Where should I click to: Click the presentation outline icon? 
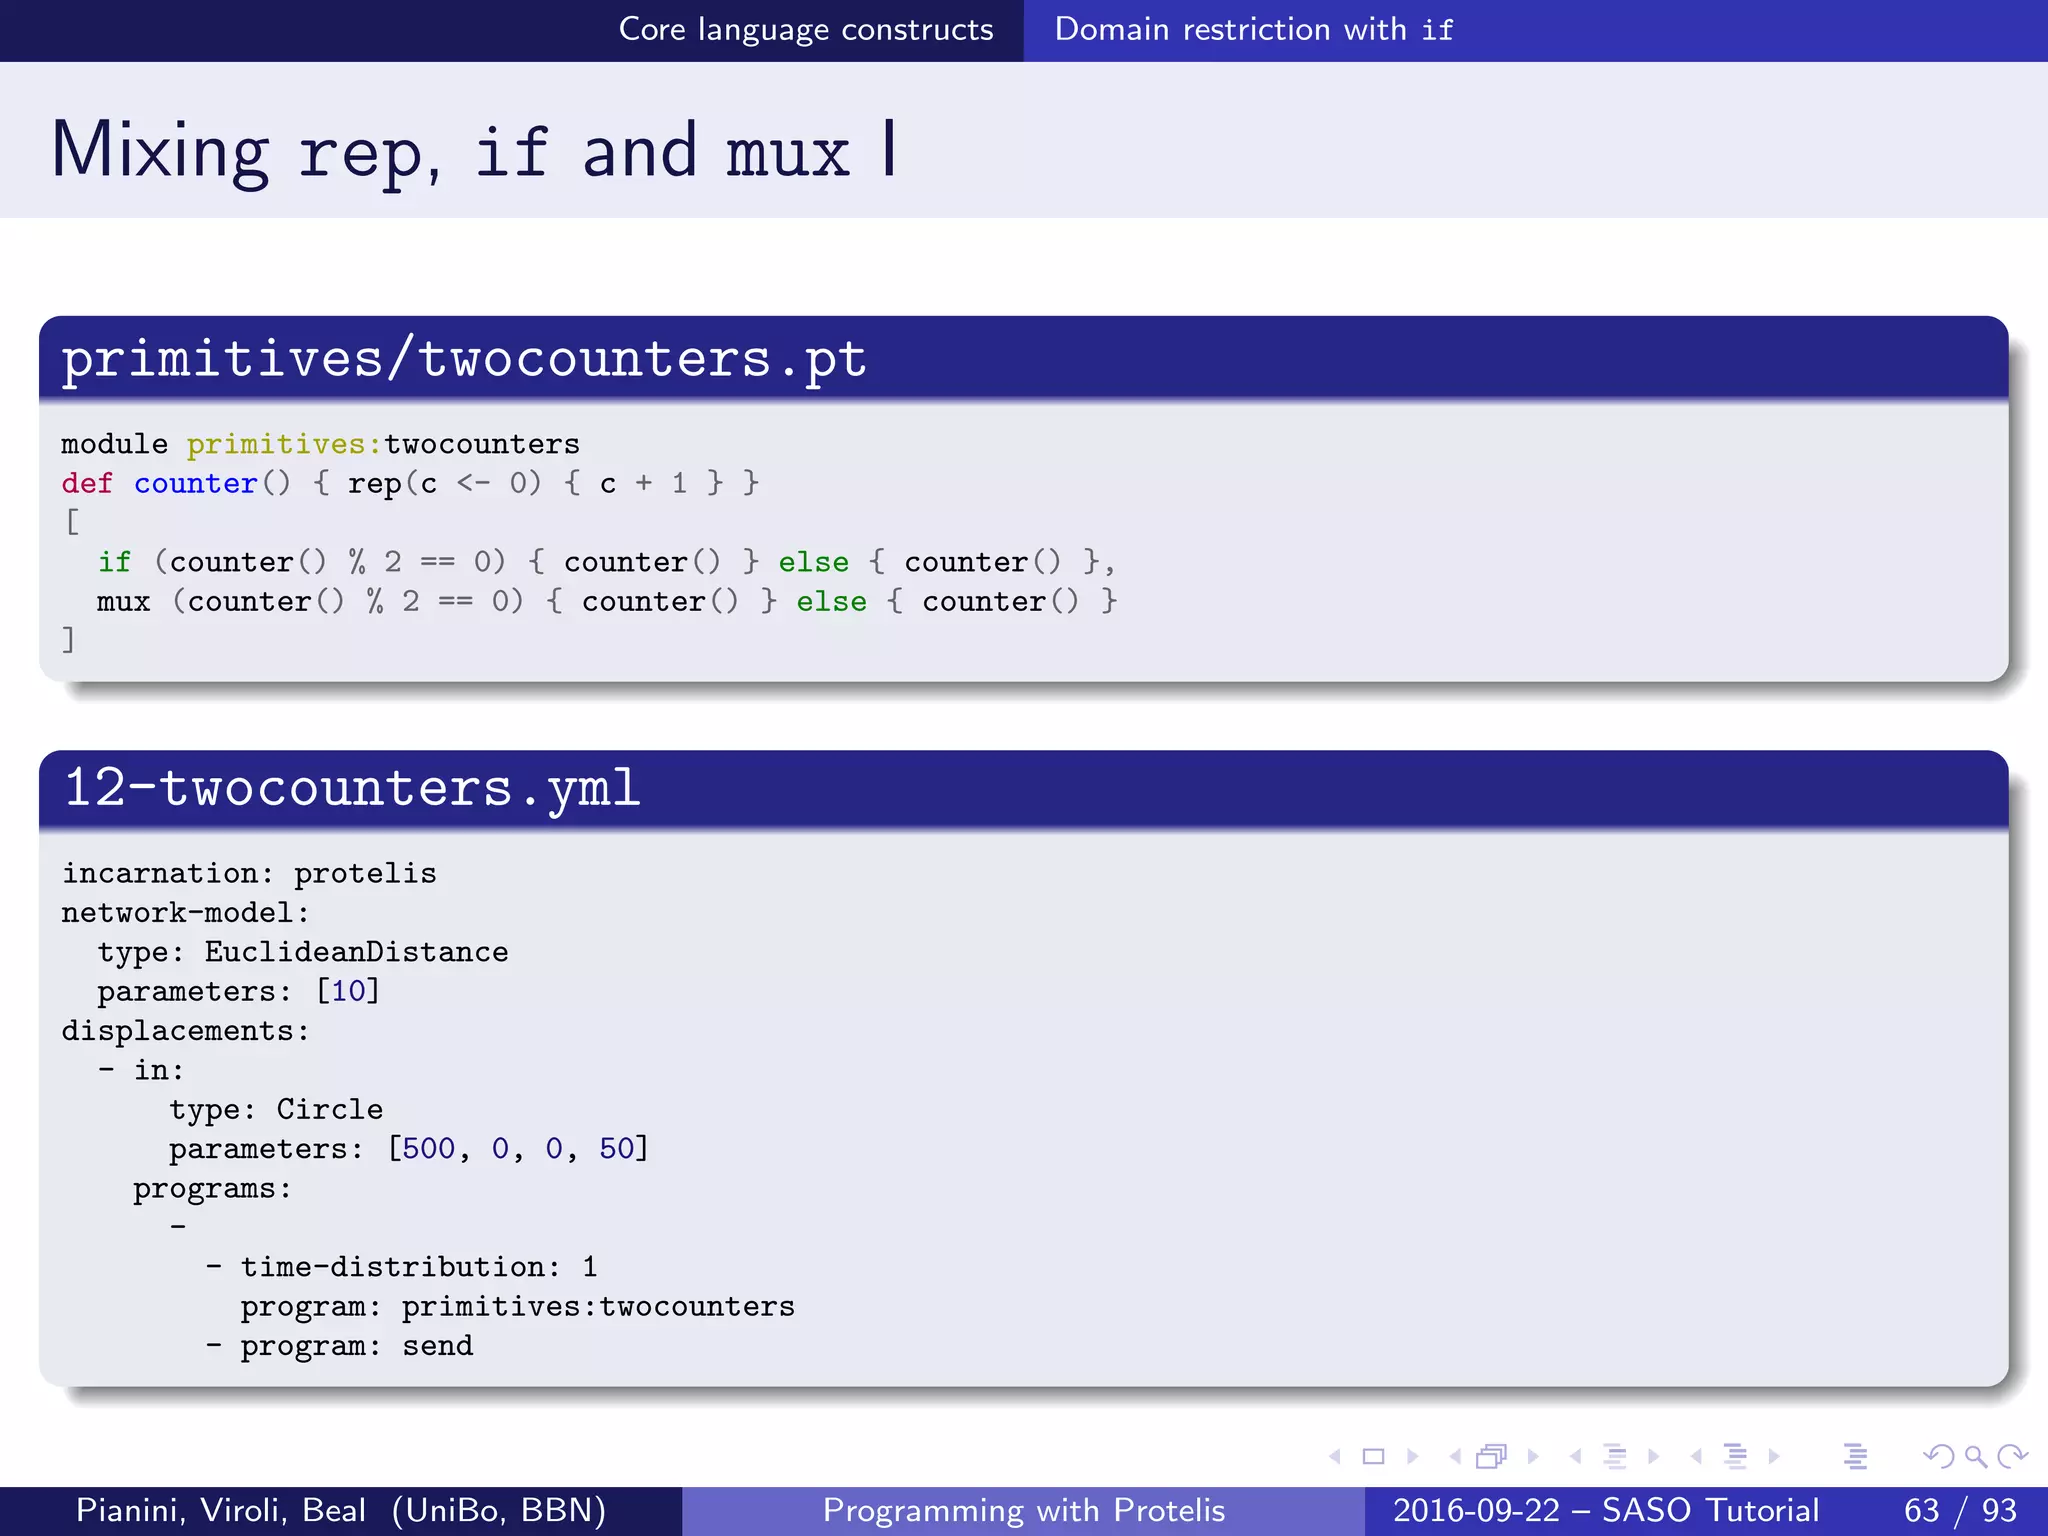coord(1855,1457)
